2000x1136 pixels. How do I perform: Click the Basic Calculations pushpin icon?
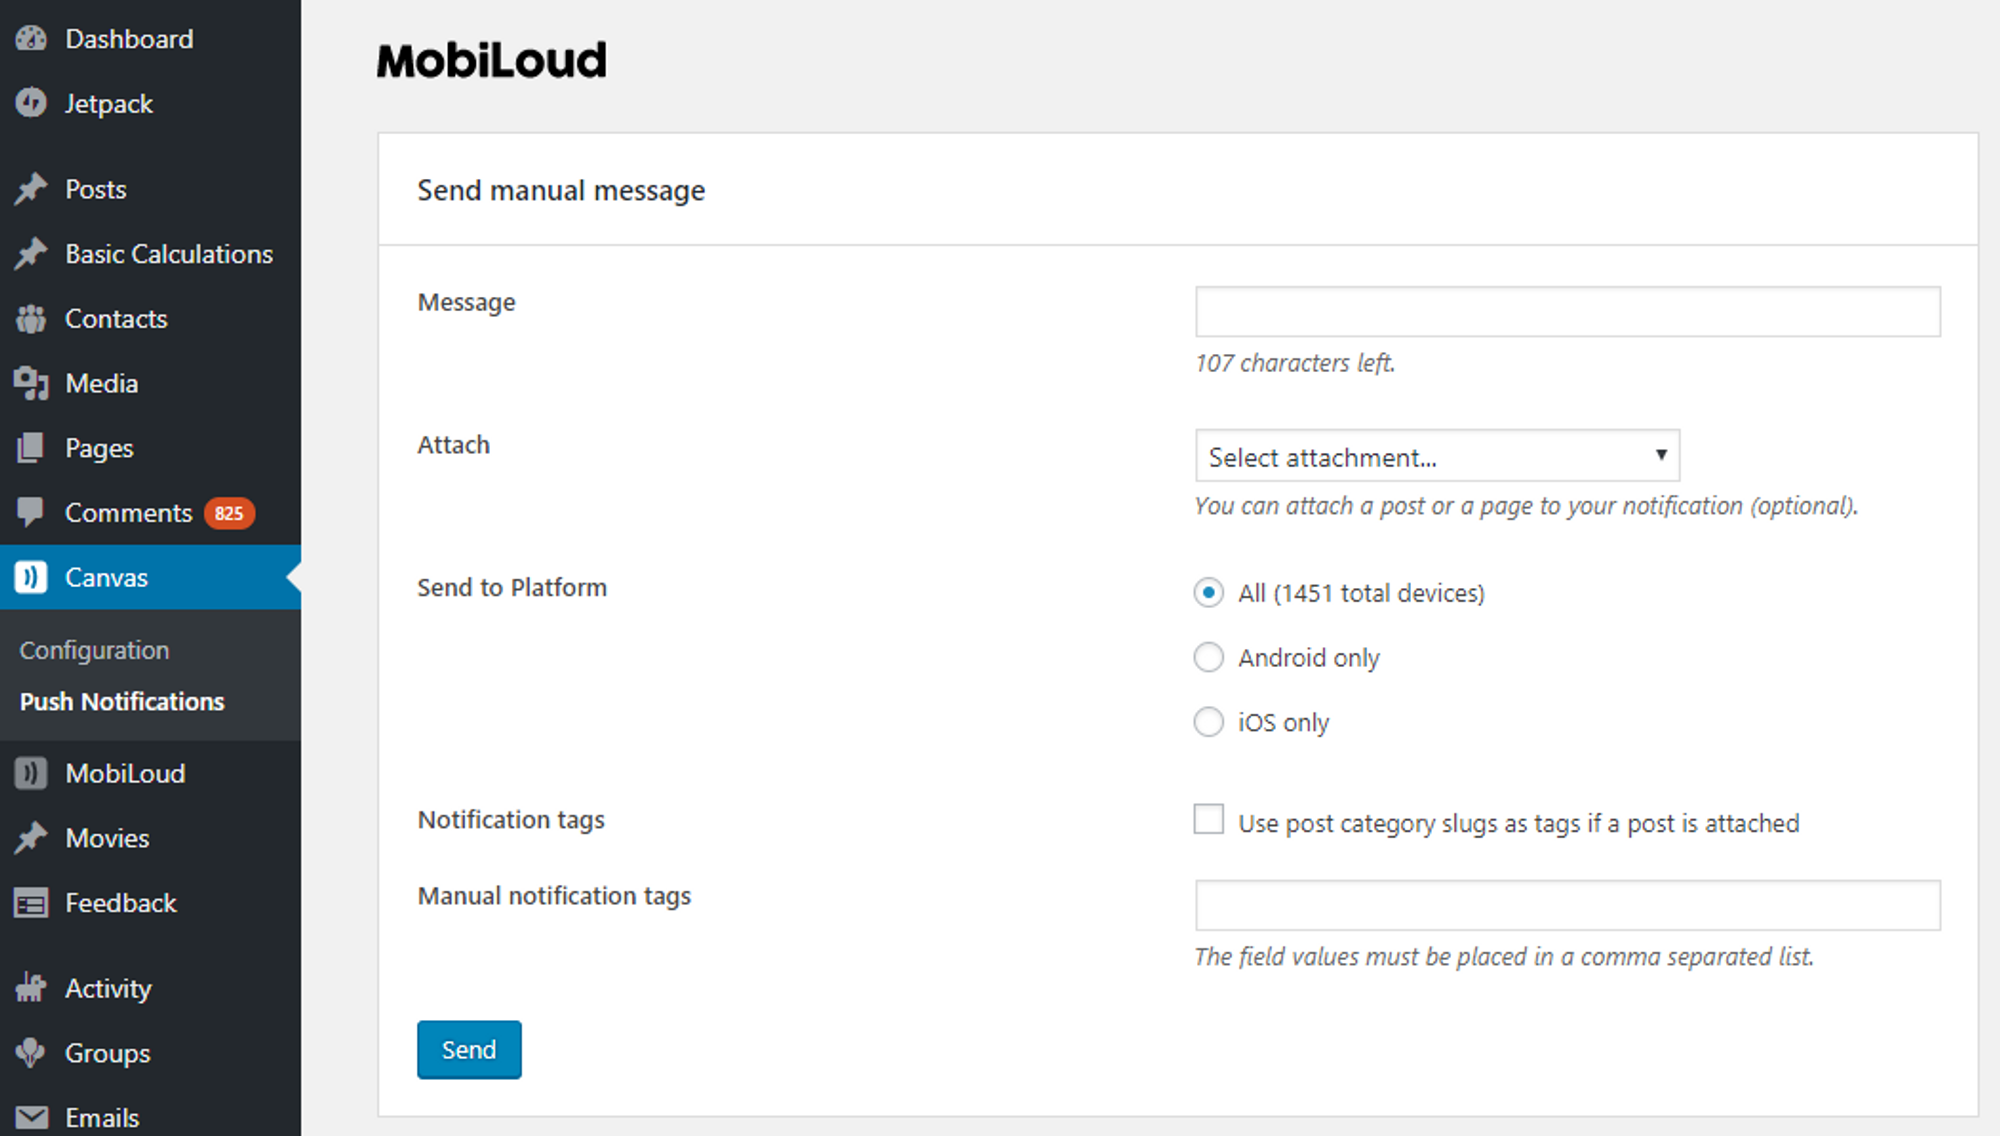[31, 254]
